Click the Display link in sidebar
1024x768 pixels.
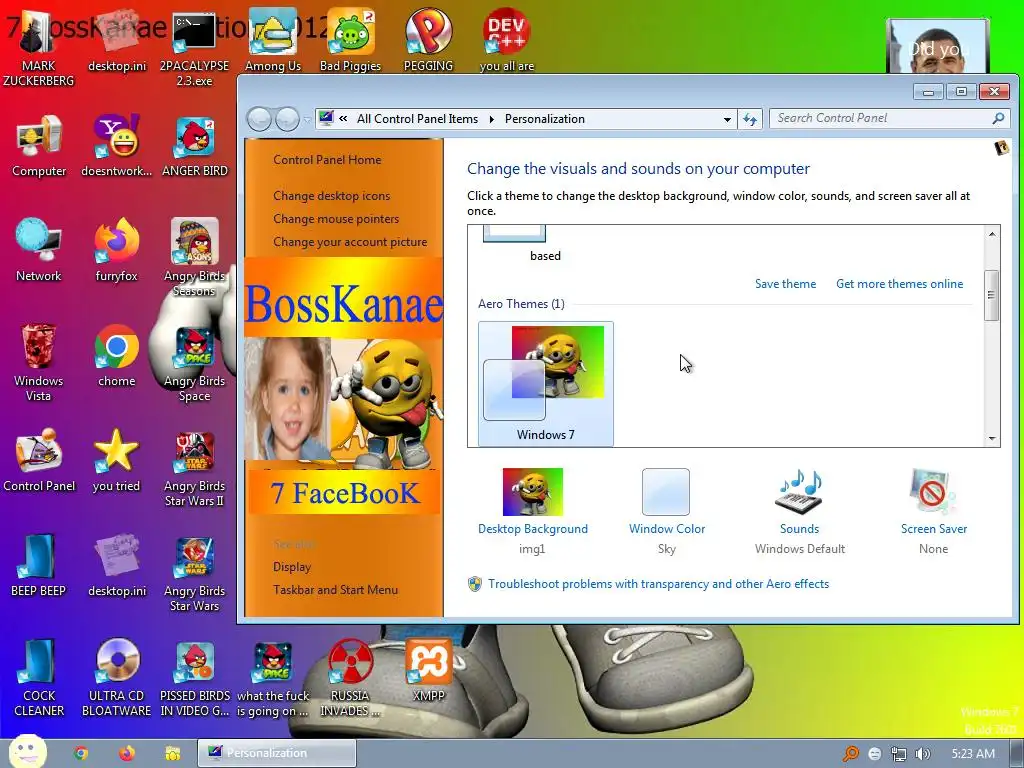tap(291, 567)
